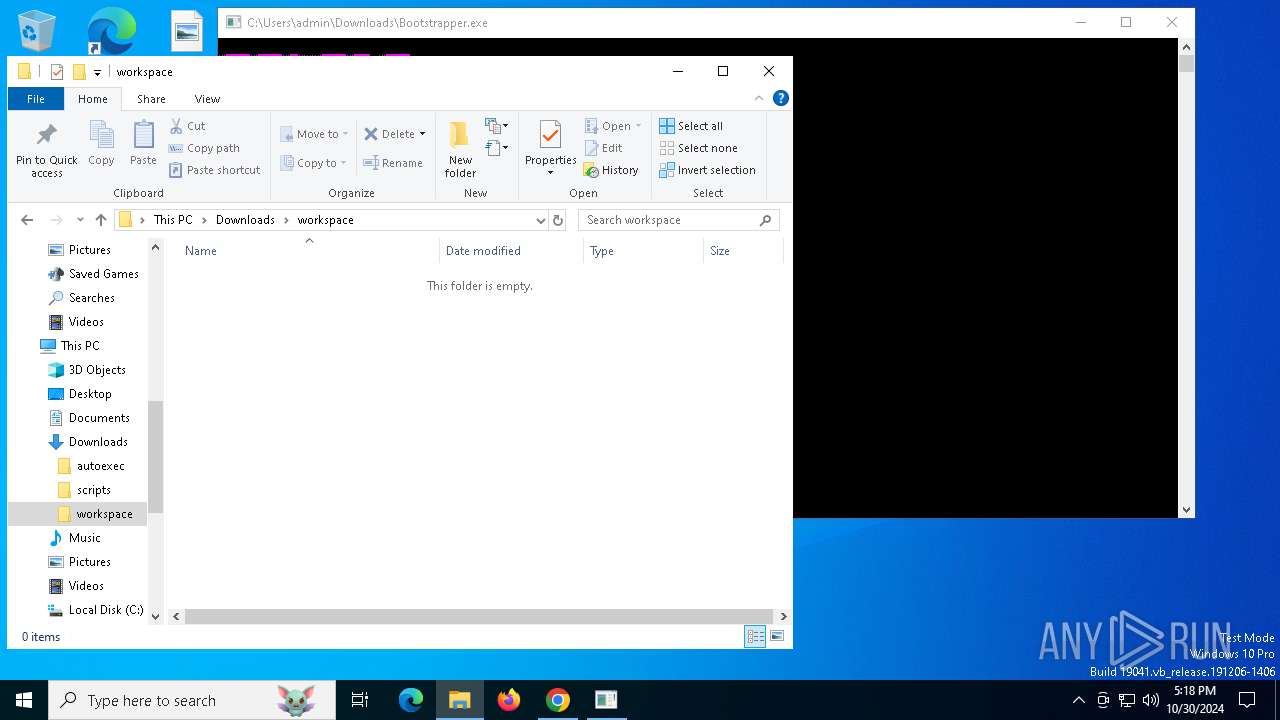Click the Cut scissors option
The height and width of the screenshot is (720, 1280).
(x=187, y=126)
